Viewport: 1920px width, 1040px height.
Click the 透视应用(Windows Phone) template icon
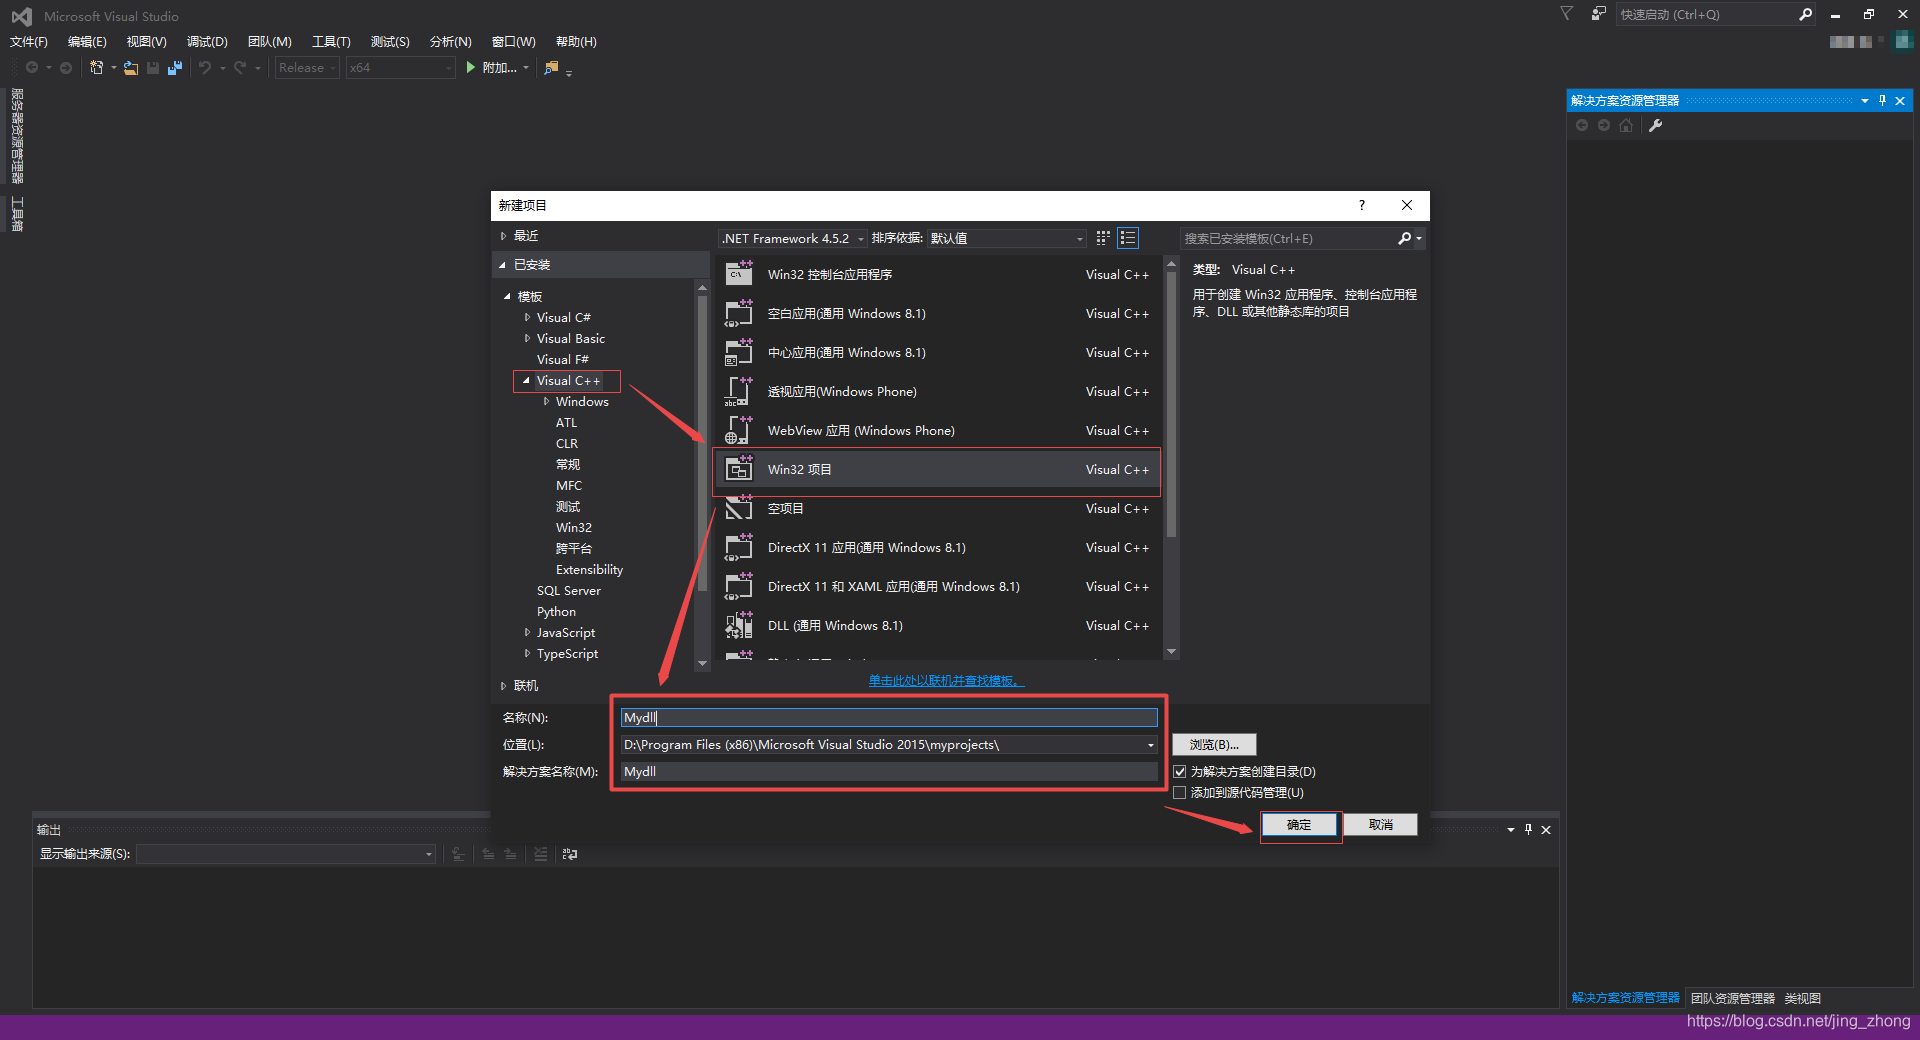click(x=739, y=391)
